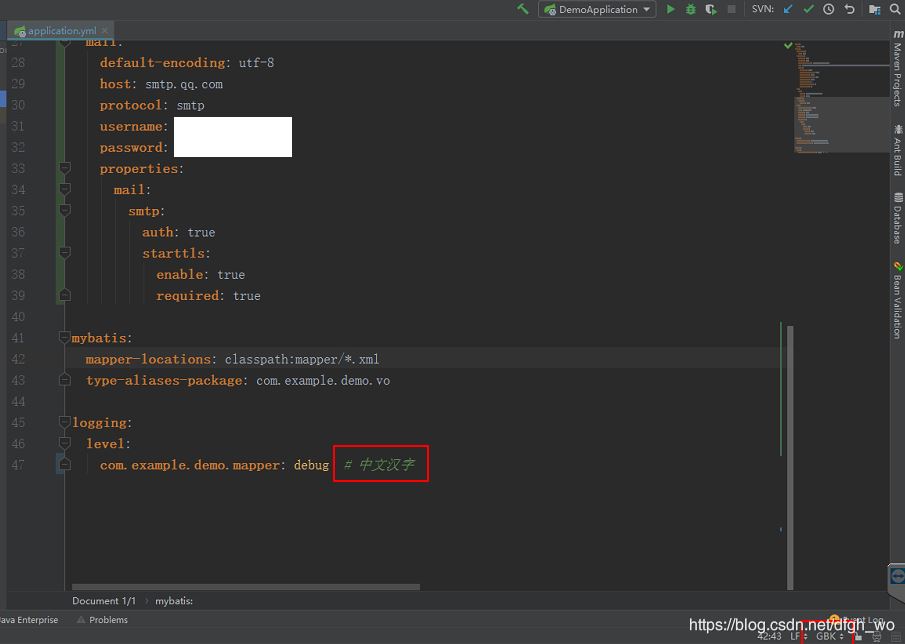The image size is (905, 644).
Task: Run DemoApplication with the green play icon
Action: pyautogui.click(x=671, y=9)
